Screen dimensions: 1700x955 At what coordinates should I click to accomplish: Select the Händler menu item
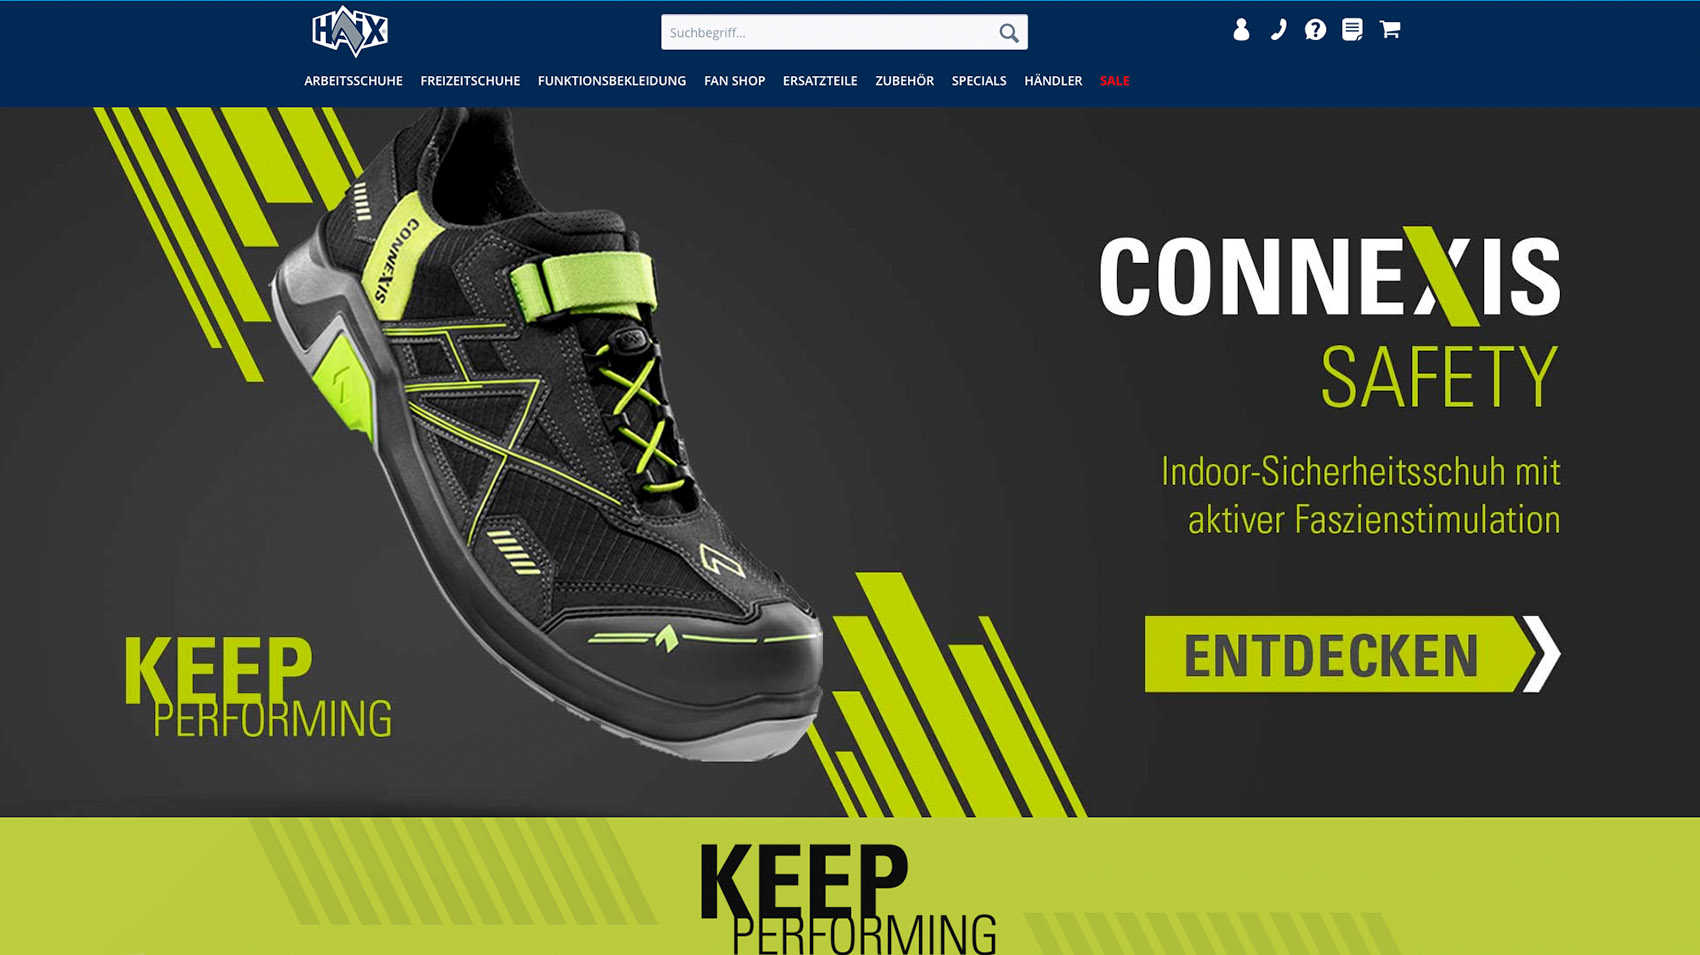[1053, 81]
